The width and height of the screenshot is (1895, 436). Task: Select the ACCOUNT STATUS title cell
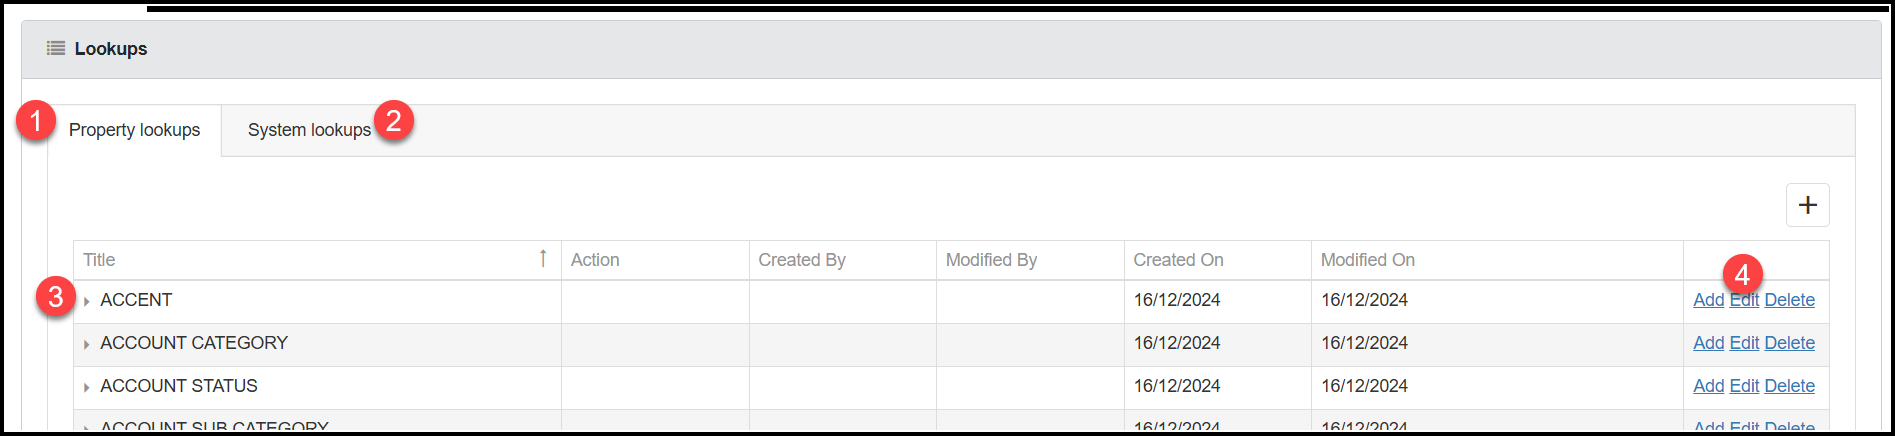tap(179, 386)
